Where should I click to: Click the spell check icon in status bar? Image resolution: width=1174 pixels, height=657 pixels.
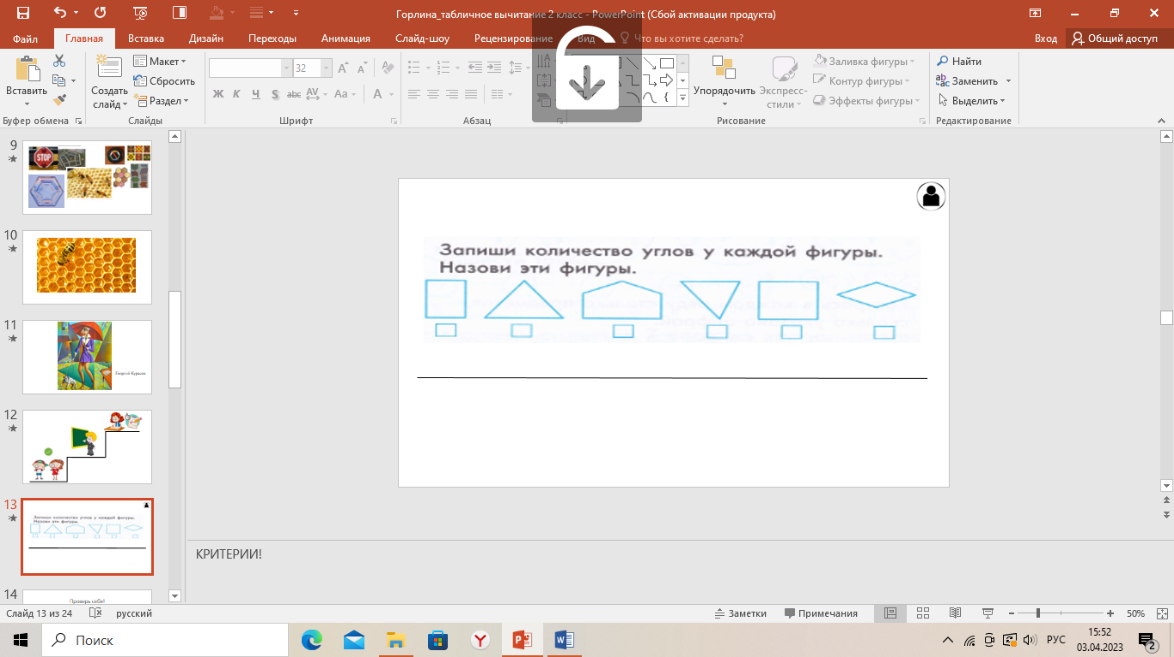click(95, 613)
